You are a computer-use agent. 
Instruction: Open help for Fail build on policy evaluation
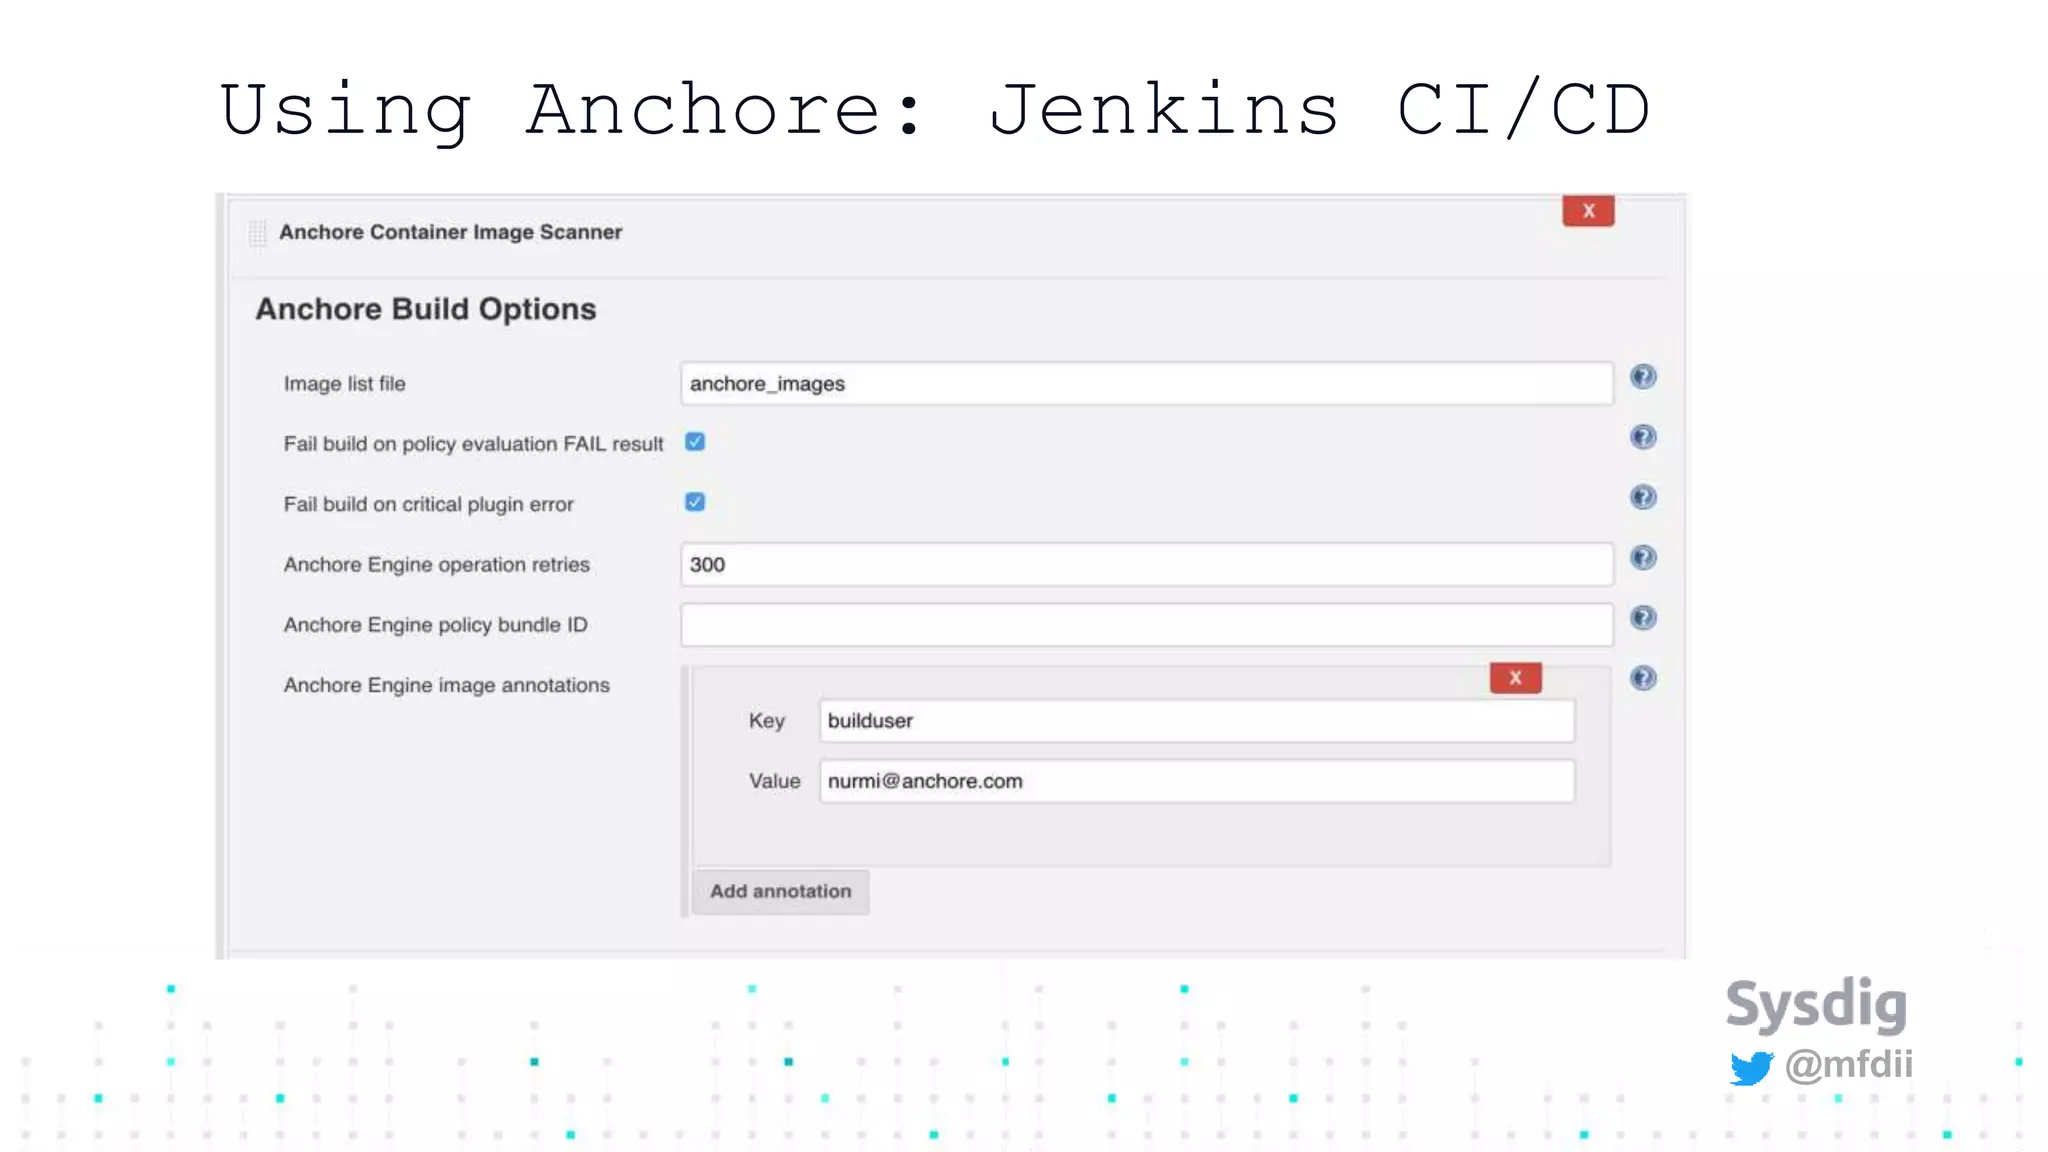[x=1643, y=437]
